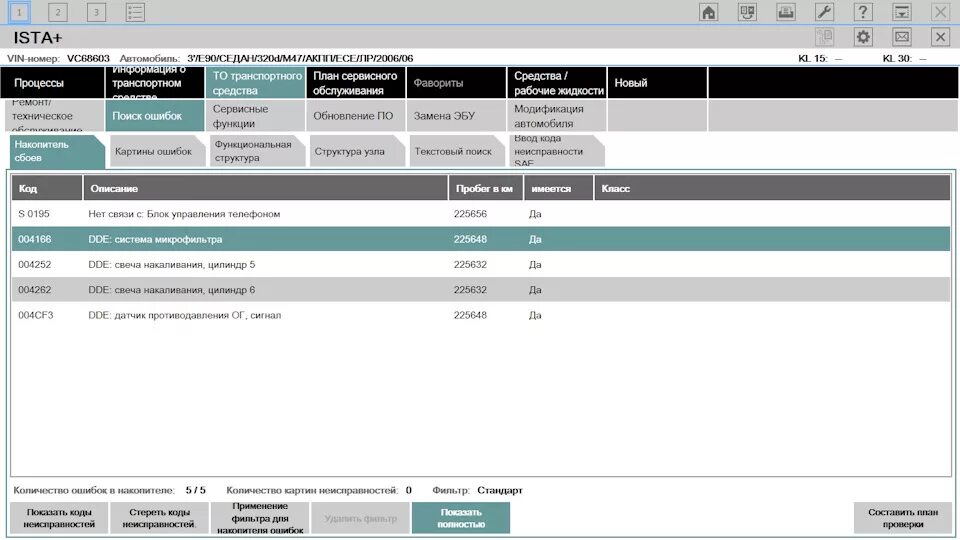This screenshot has width=960, height=540.
Task: Open the help question mark icon
Action: (863, 12)
